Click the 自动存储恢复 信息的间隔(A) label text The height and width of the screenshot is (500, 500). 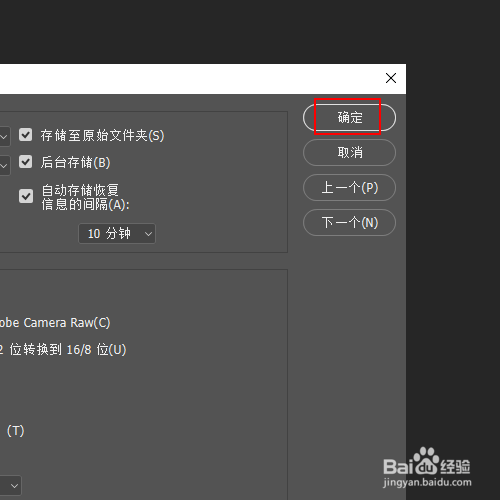pos(85,197)
